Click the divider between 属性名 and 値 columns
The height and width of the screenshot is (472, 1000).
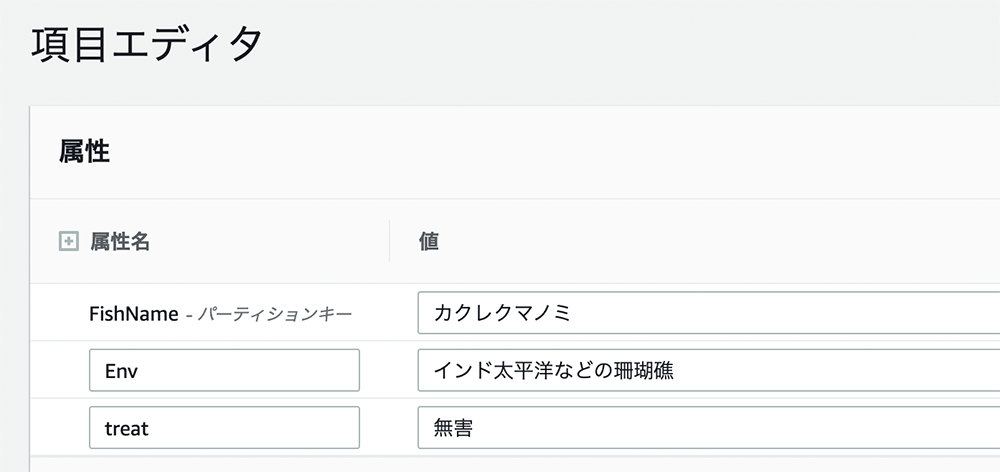(390, 241)
